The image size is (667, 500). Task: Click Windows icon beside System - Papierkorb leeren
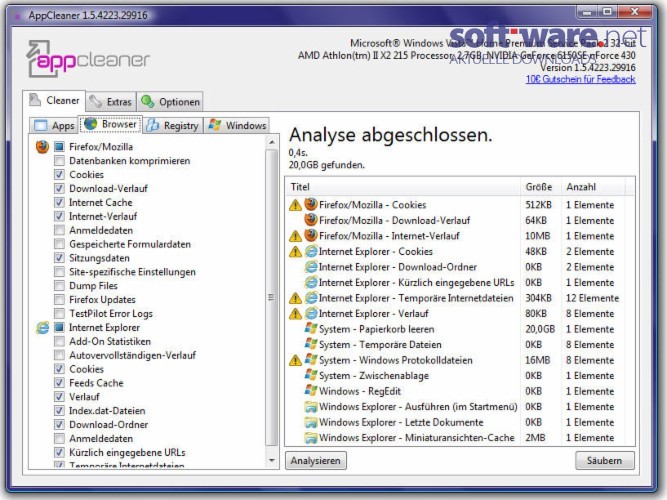[x=311, y=329]
